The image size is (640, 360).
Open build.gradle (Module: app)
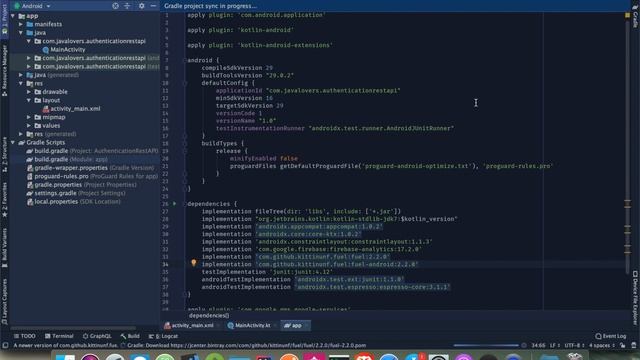(67, 159)
